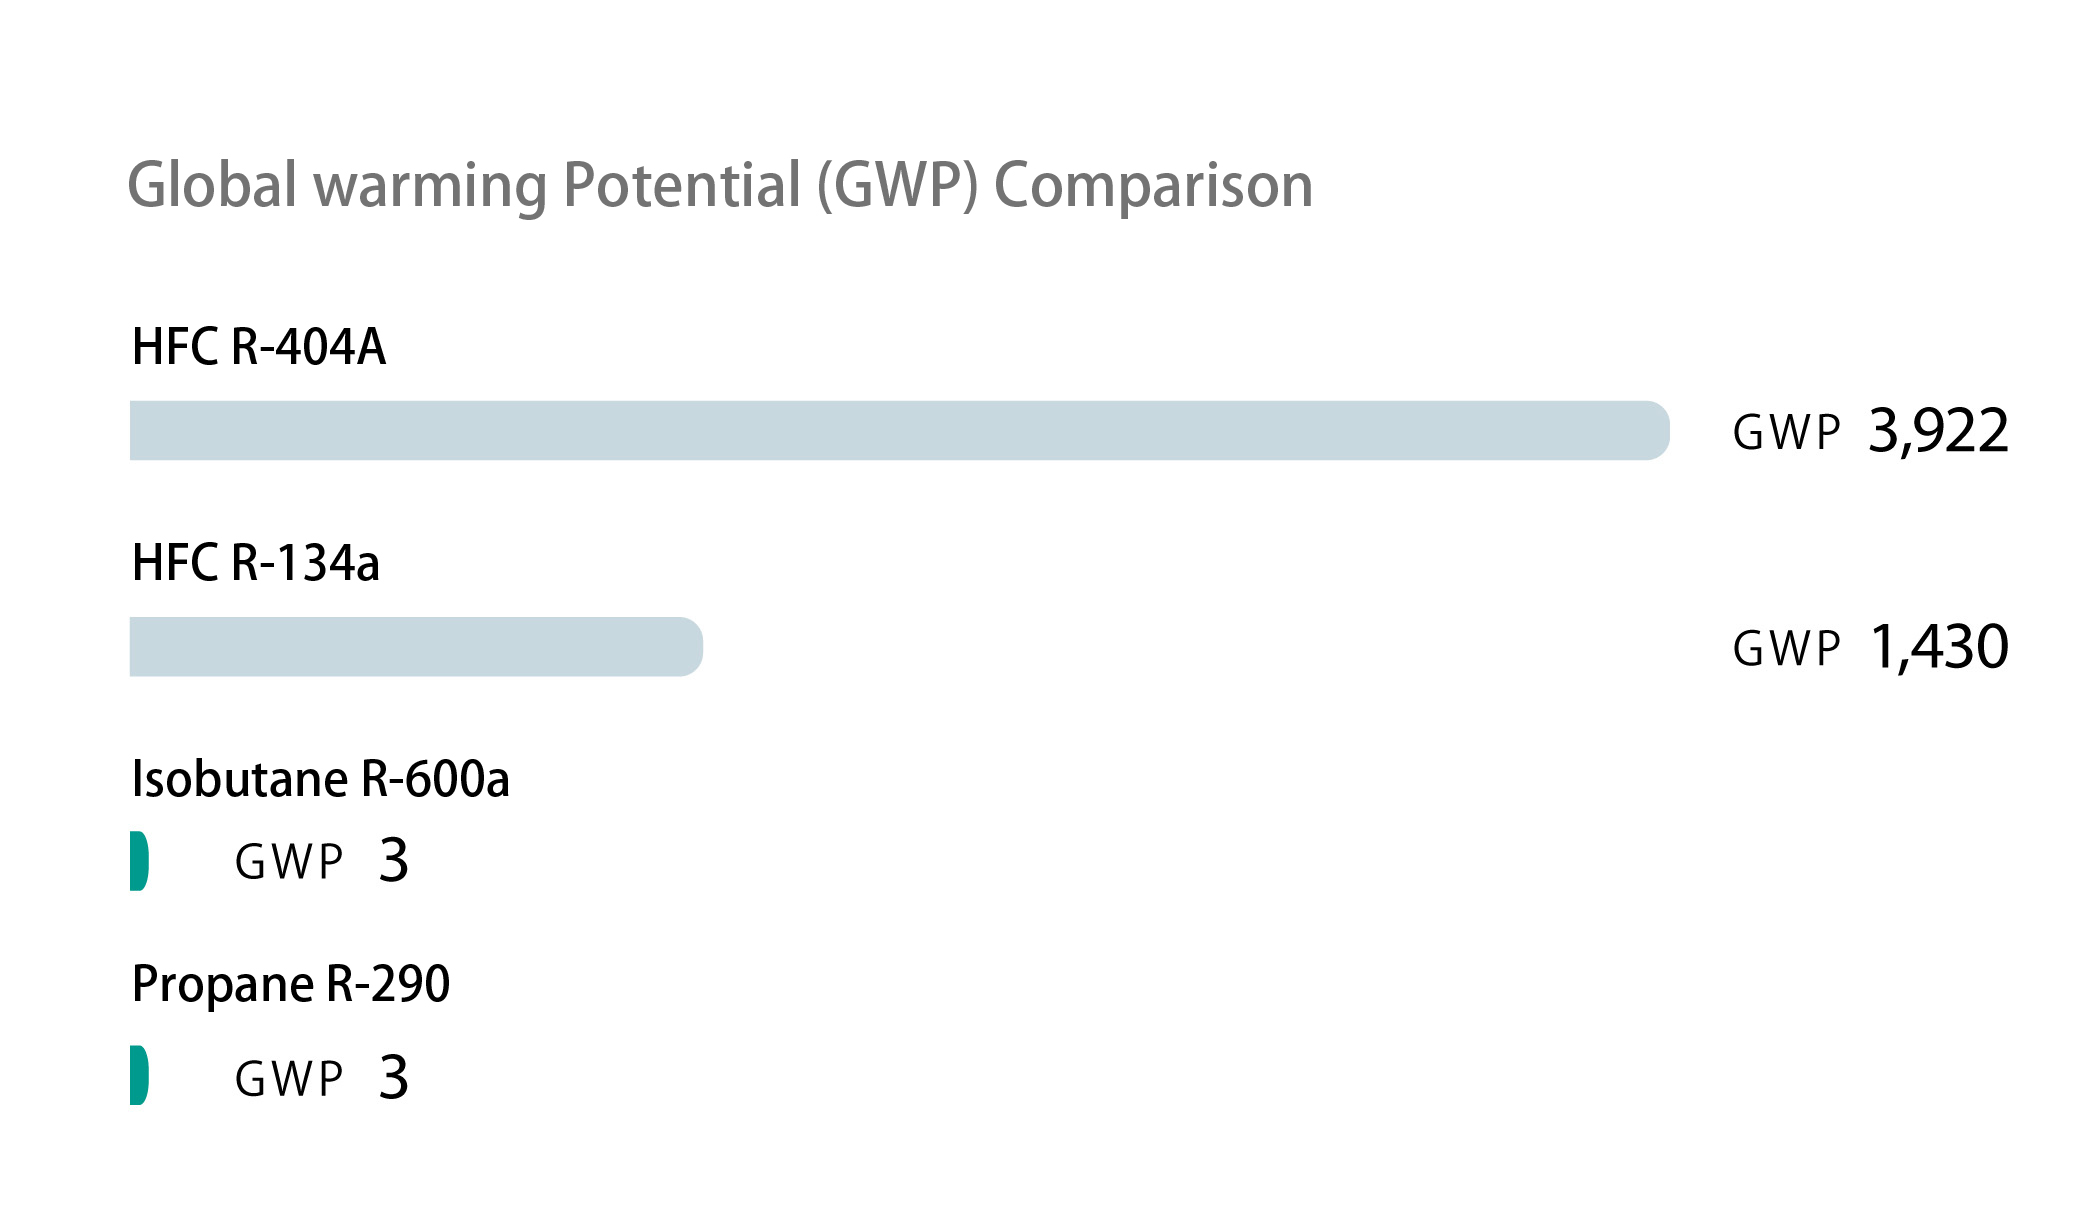Click the teal Propane R-290 bar
Viewport: 2097px width, 1215px height.
[139, 1075]
